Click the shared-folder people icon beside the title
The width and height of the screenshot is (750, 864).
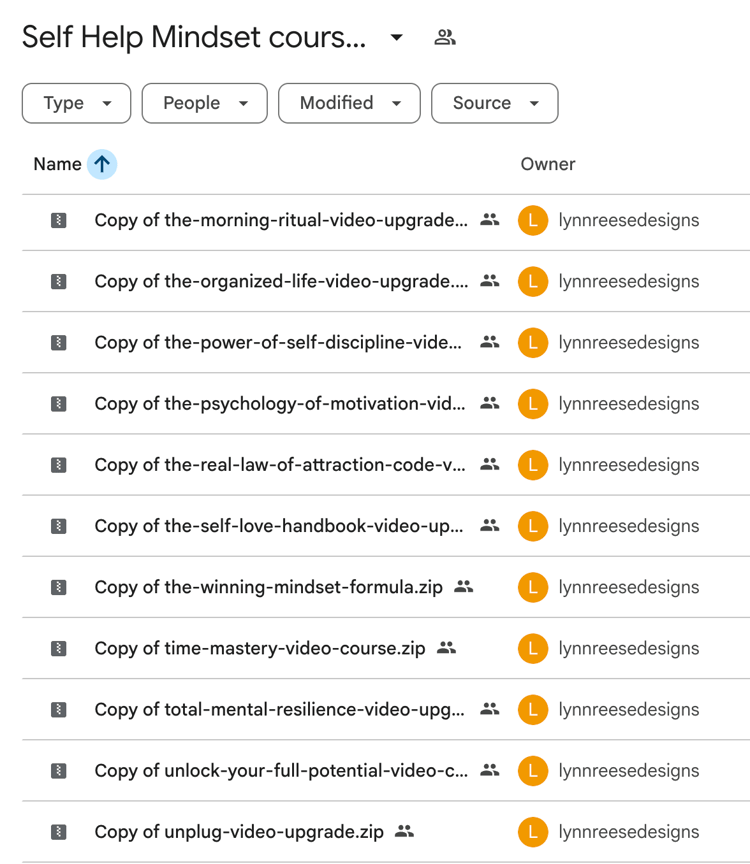pos(445,38)
